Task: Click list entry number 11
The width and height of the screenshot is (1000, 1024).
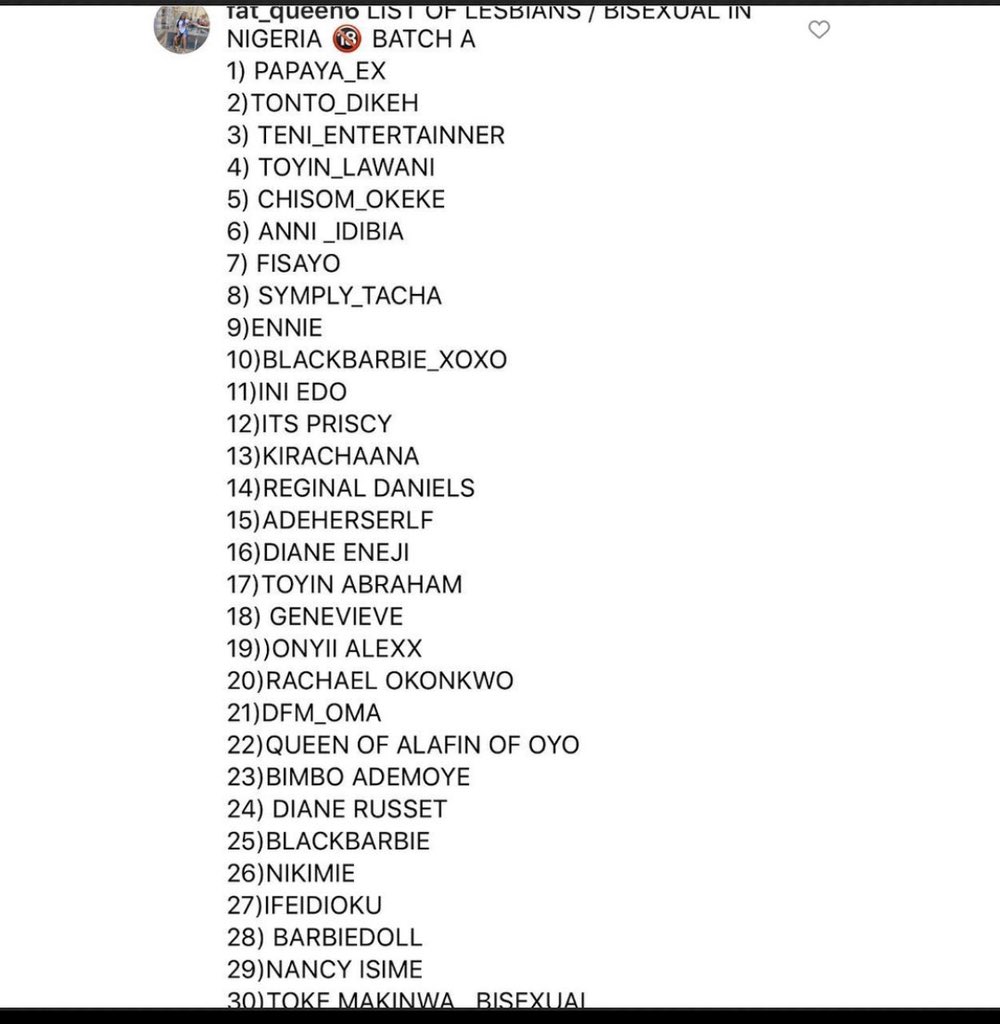Action: point(287,392)
